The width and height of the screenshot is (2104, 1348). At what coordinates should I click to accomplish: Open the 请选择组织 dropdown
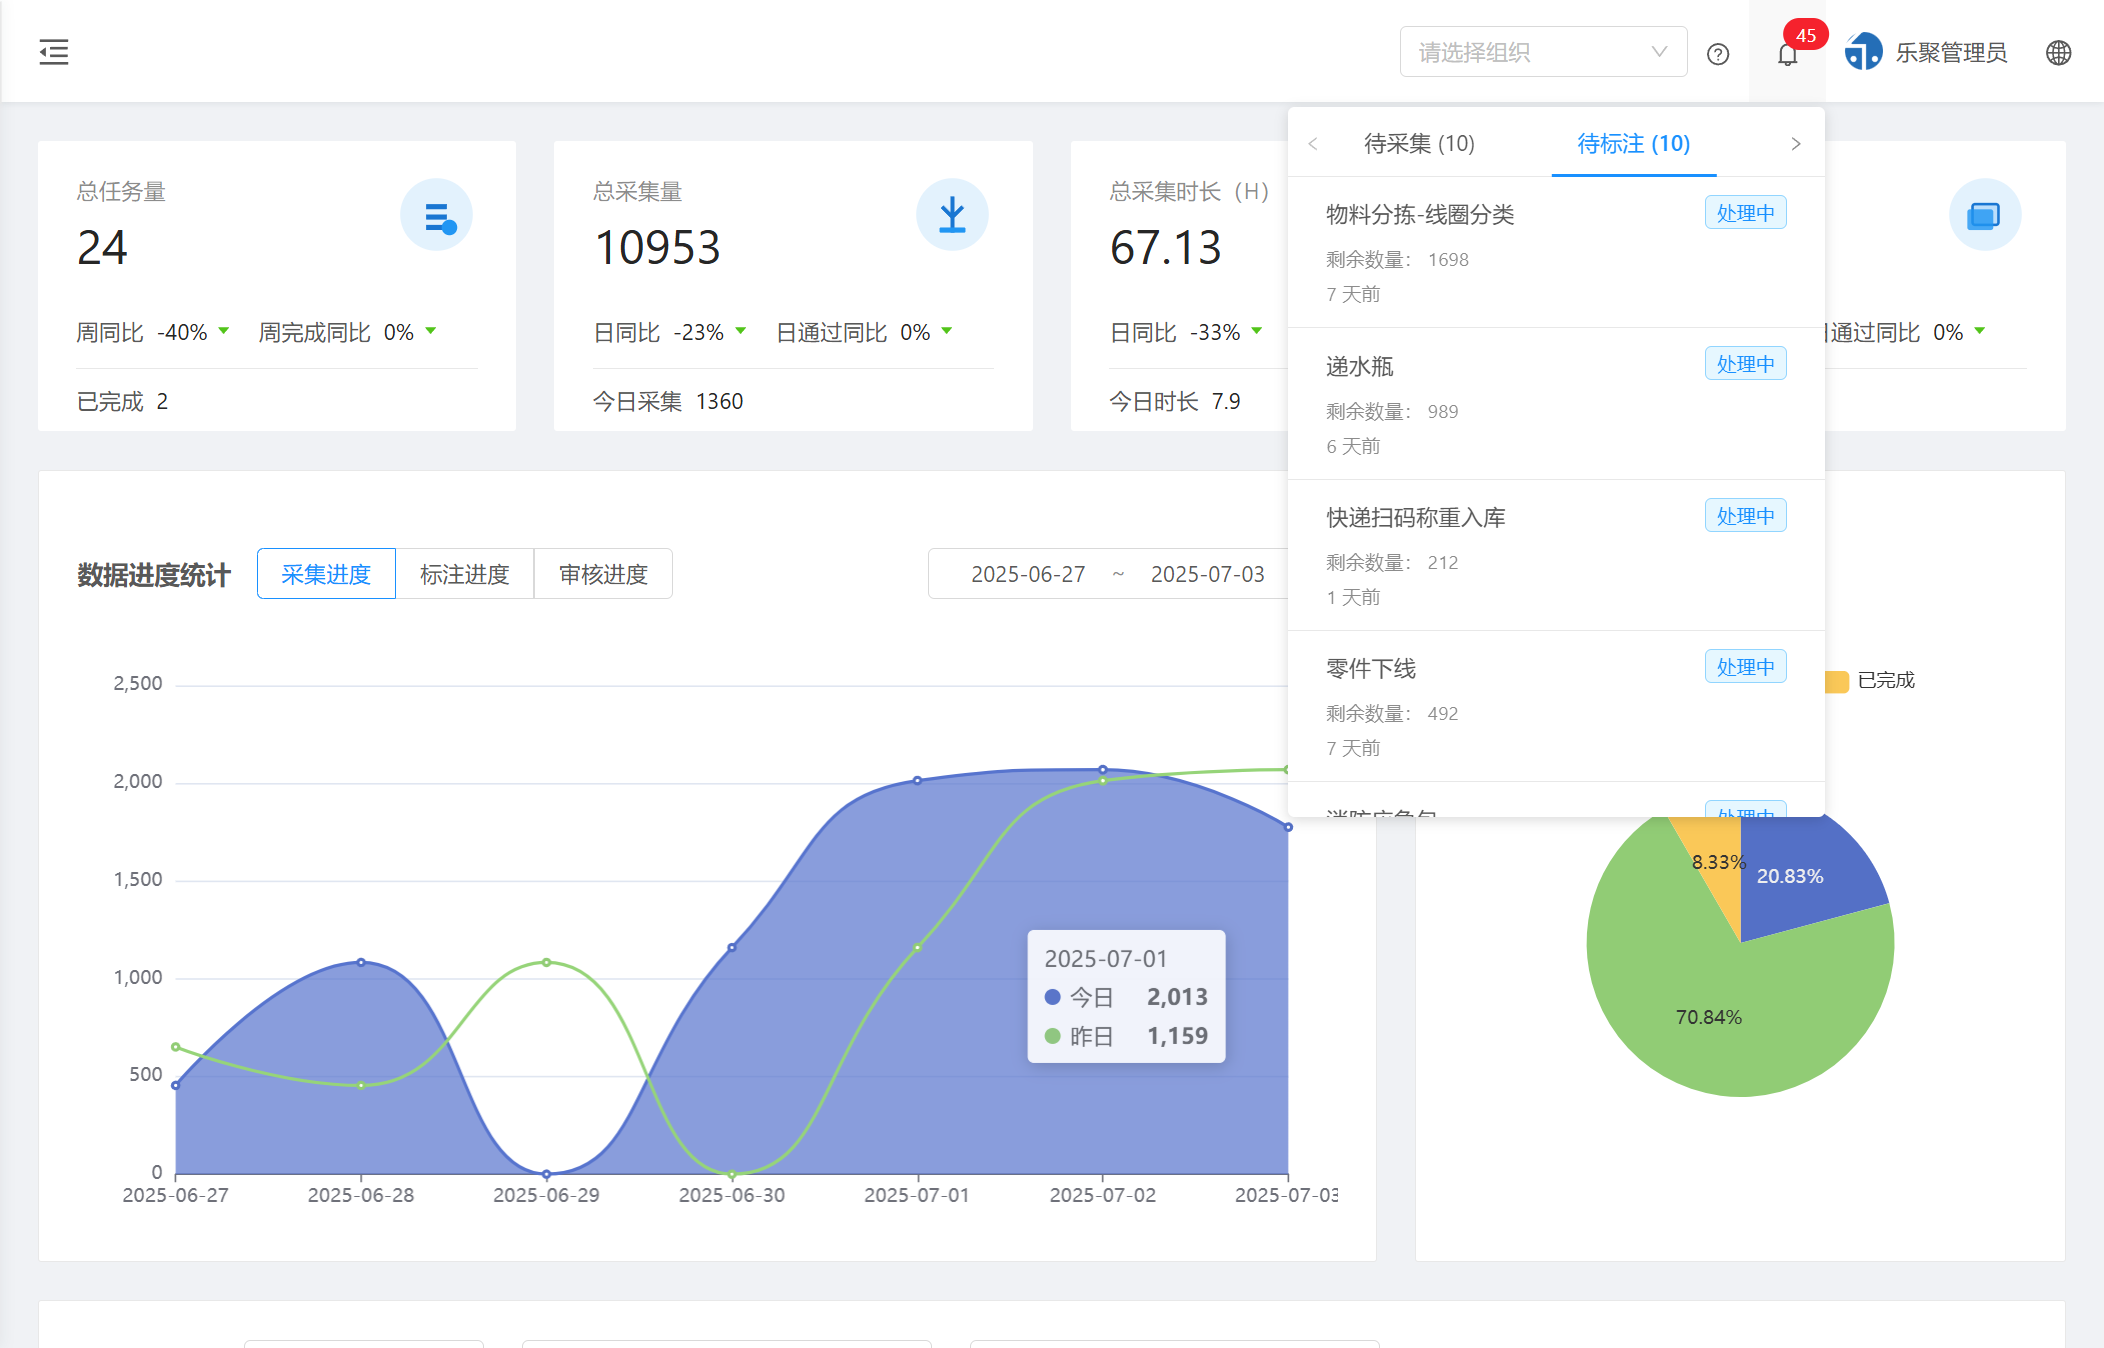coord(1542,52)
